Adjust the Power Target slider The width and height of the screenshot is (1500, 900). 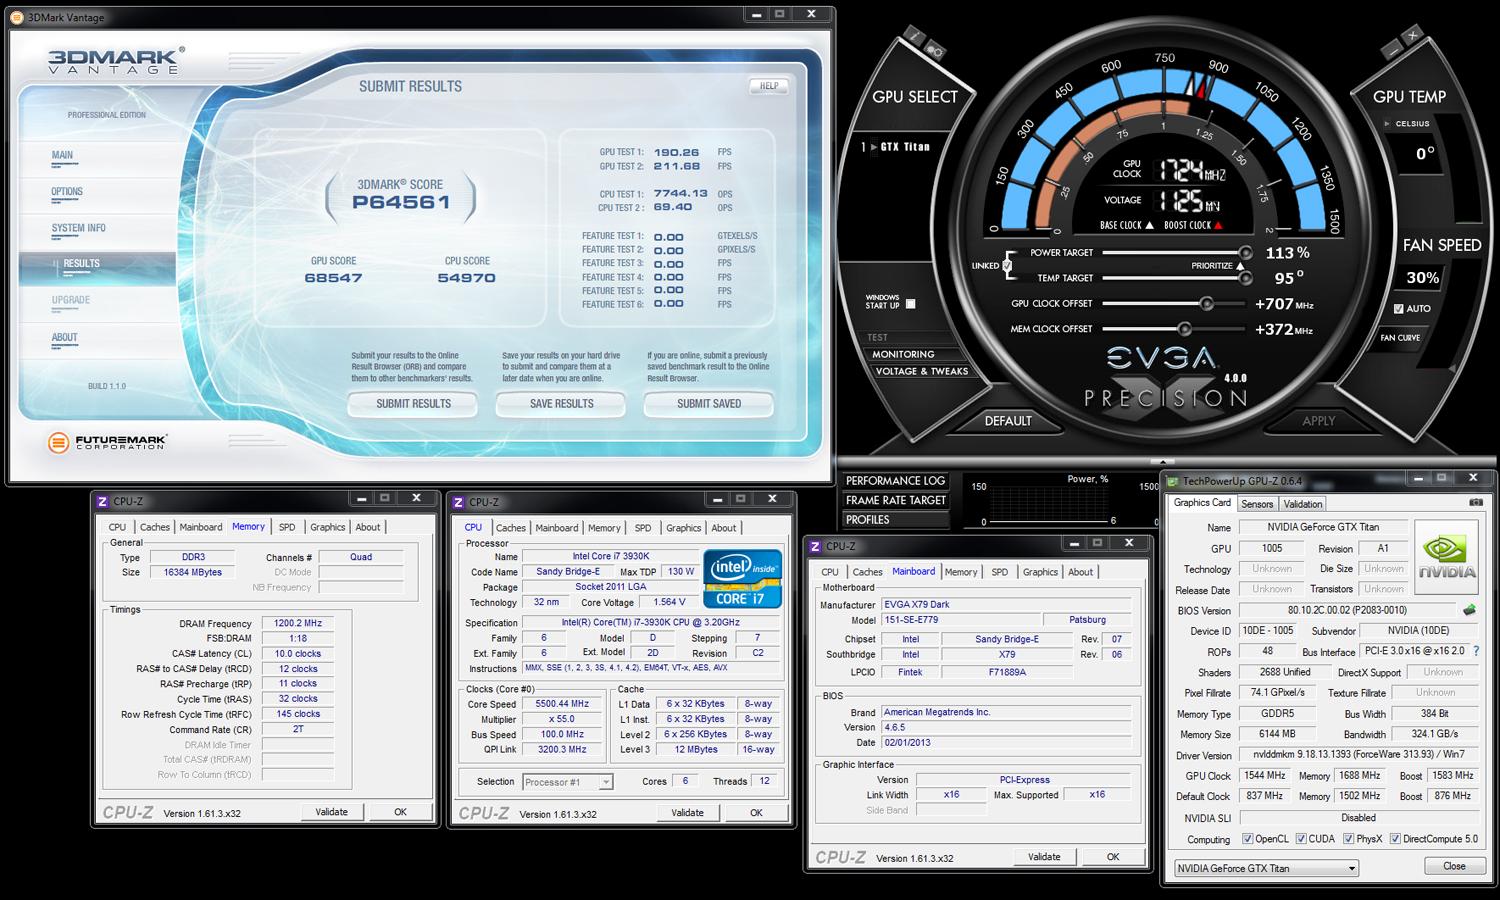pyautogui.click(x=1245, y=253)
